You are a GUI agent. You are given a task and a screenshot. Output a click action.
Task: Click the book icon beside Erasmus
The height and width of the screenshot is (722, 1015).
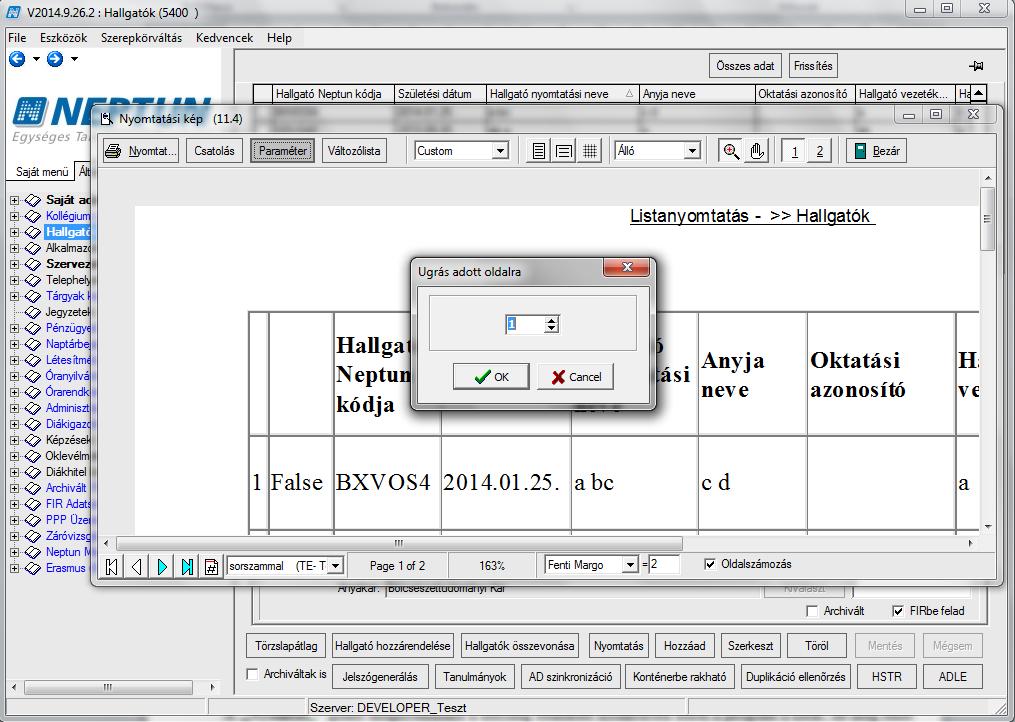click(x=33, y=568)
